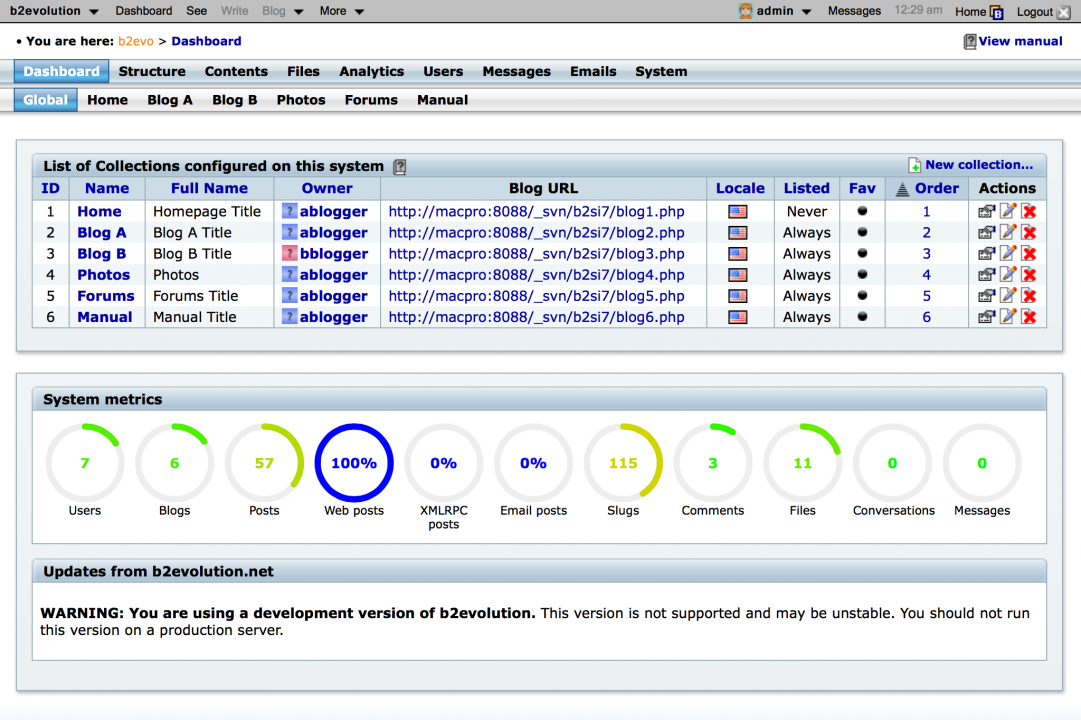Click the US flag locale icon for Photos row

tap(738, 275)
